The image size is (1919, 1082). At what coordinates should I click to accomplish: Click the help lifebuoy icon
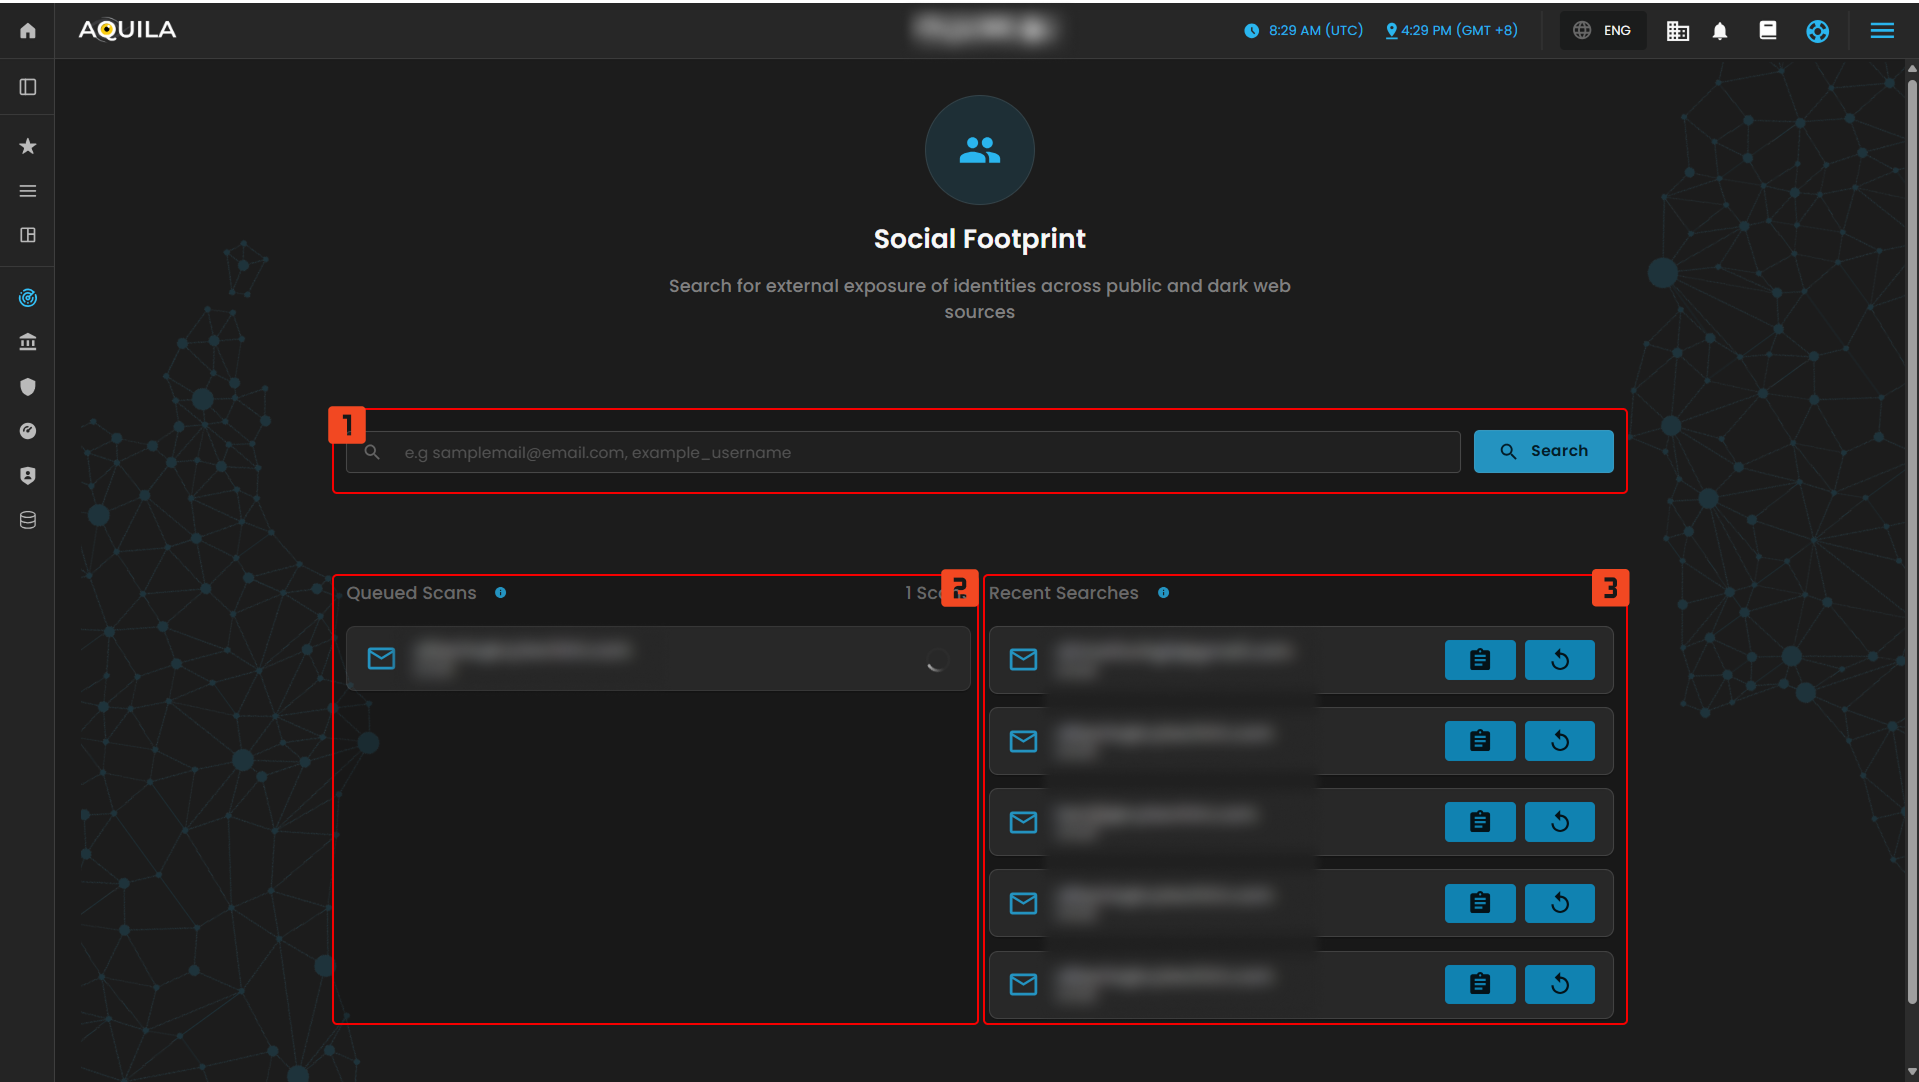[x=1817, y=31]
